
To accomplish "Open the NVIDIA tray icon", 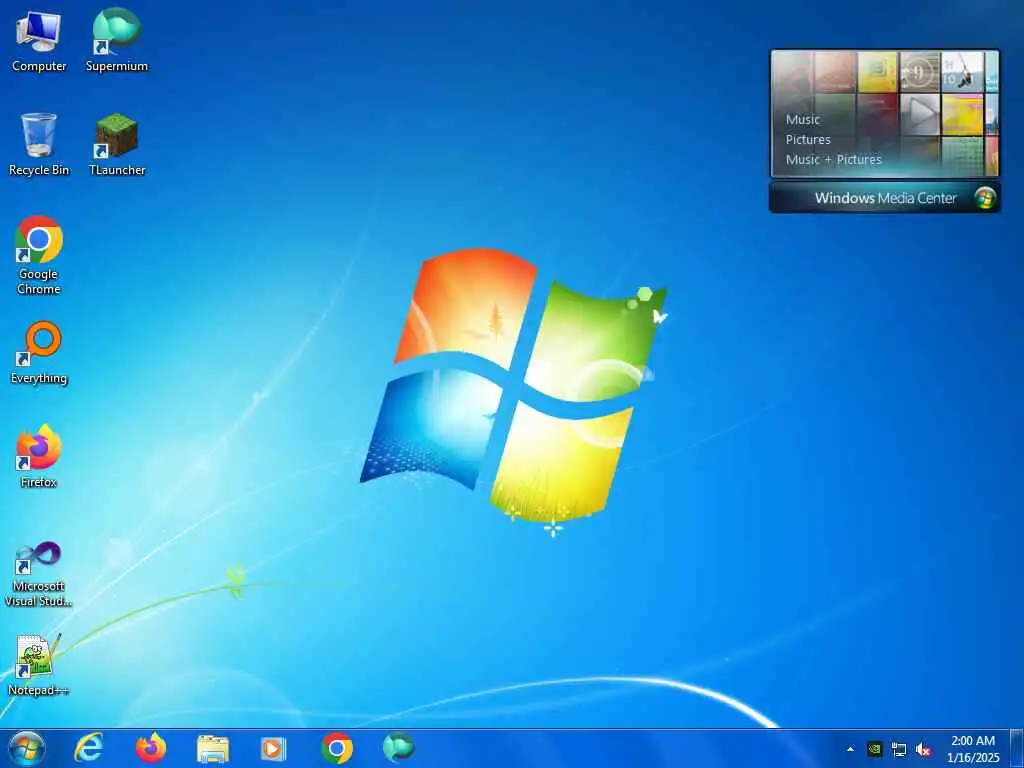I will point(874,749).
